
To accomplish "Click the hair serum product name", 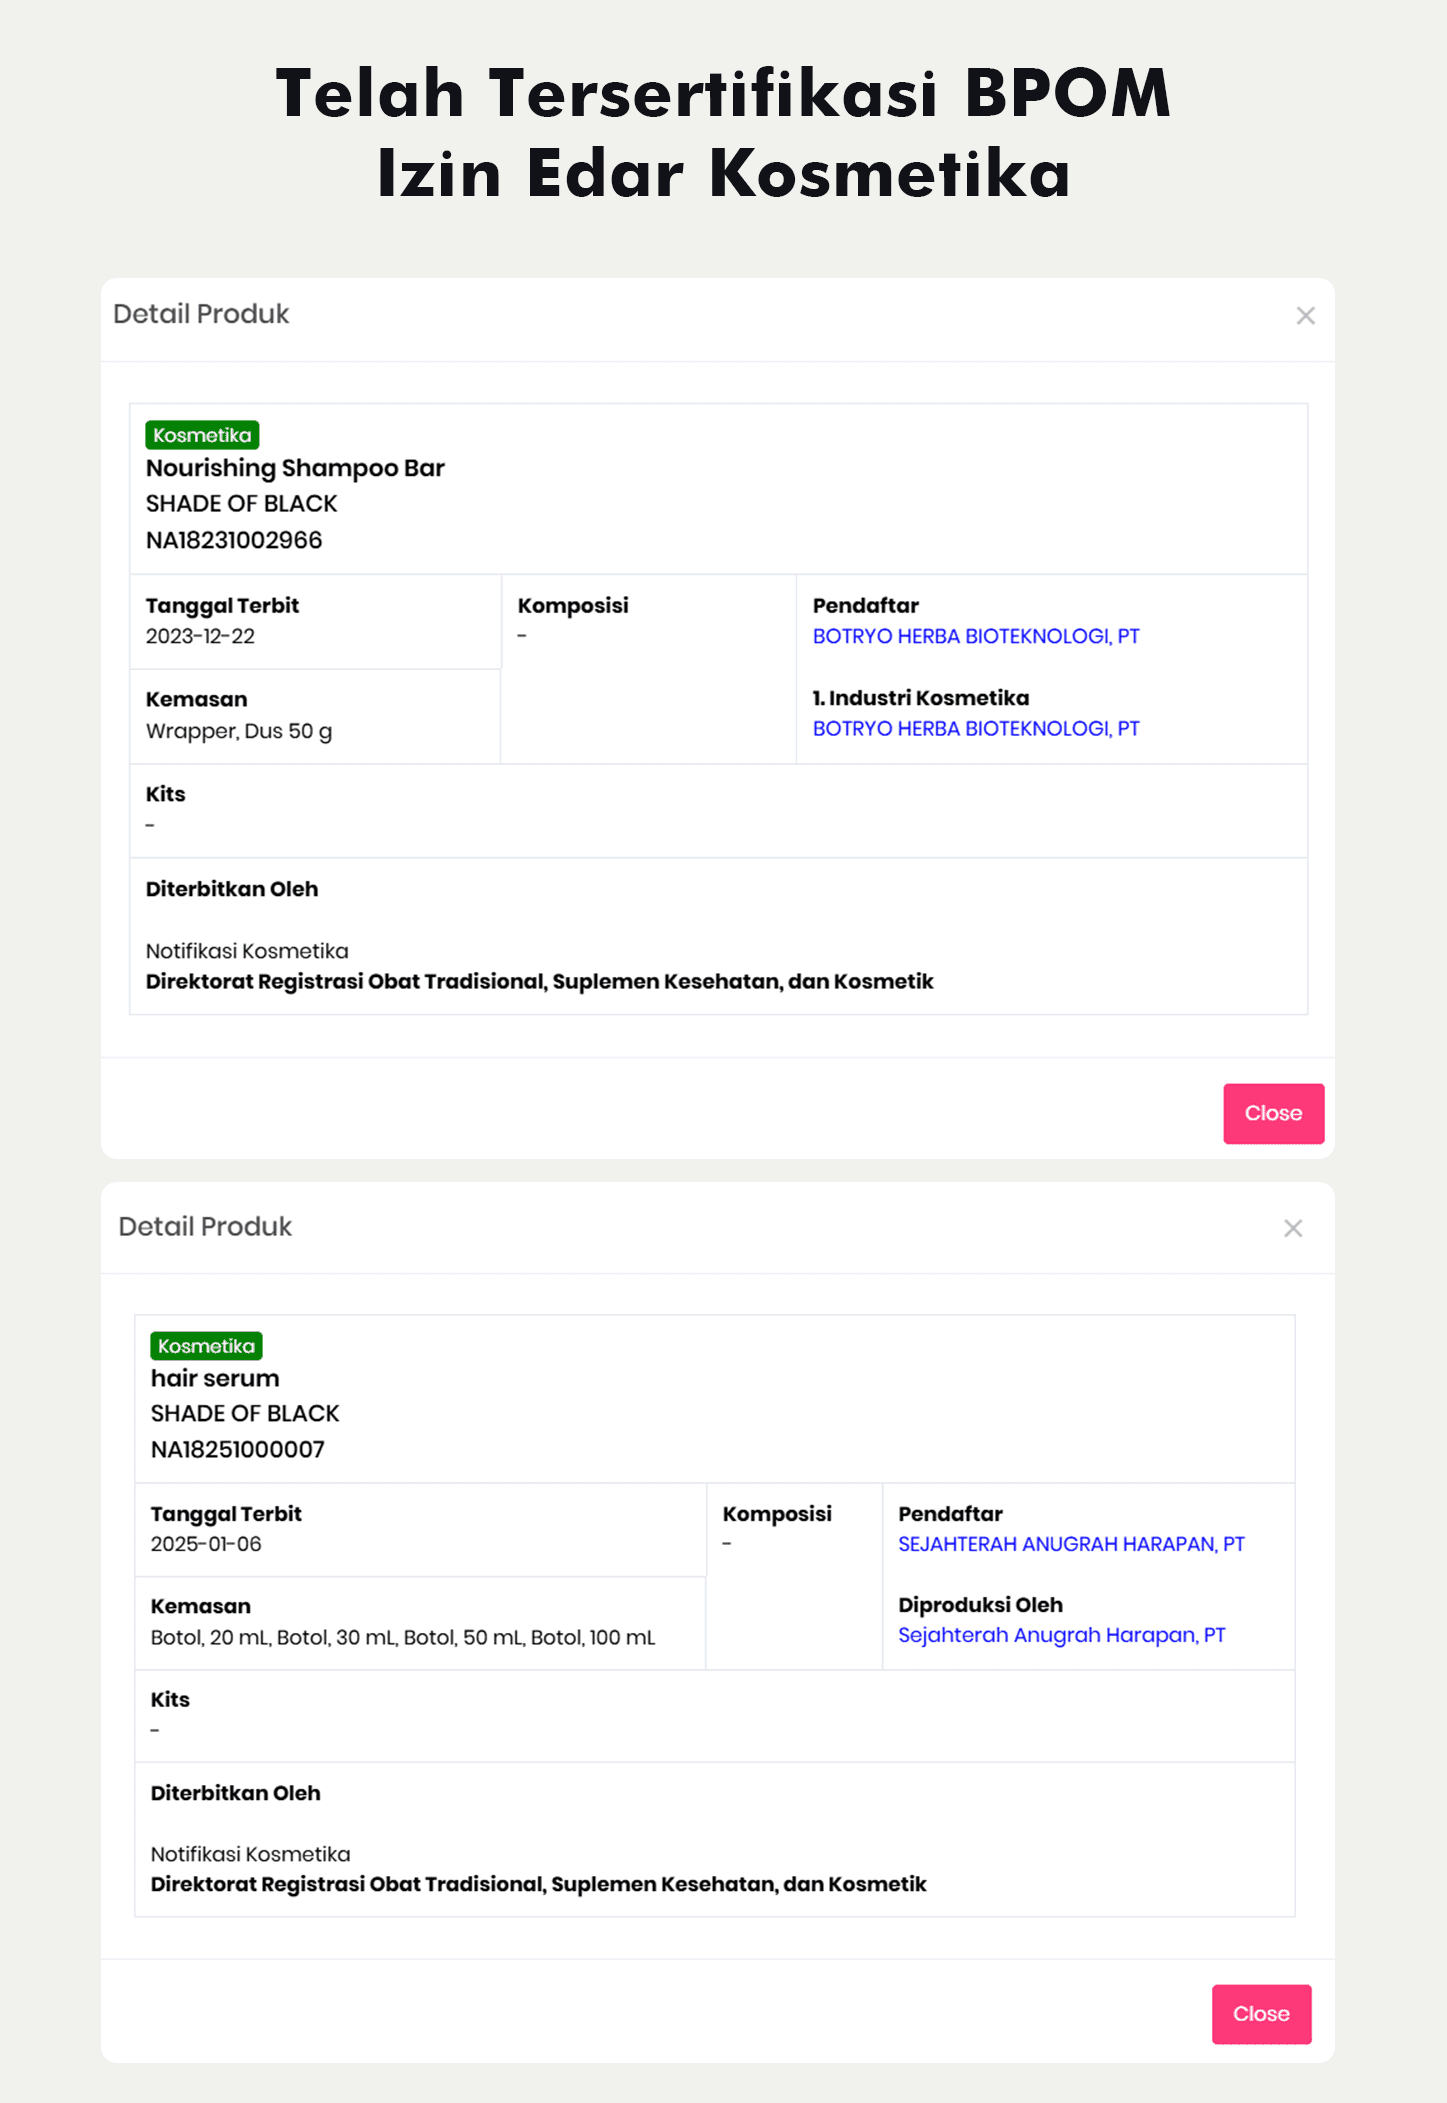I will tap(215, 1379).
